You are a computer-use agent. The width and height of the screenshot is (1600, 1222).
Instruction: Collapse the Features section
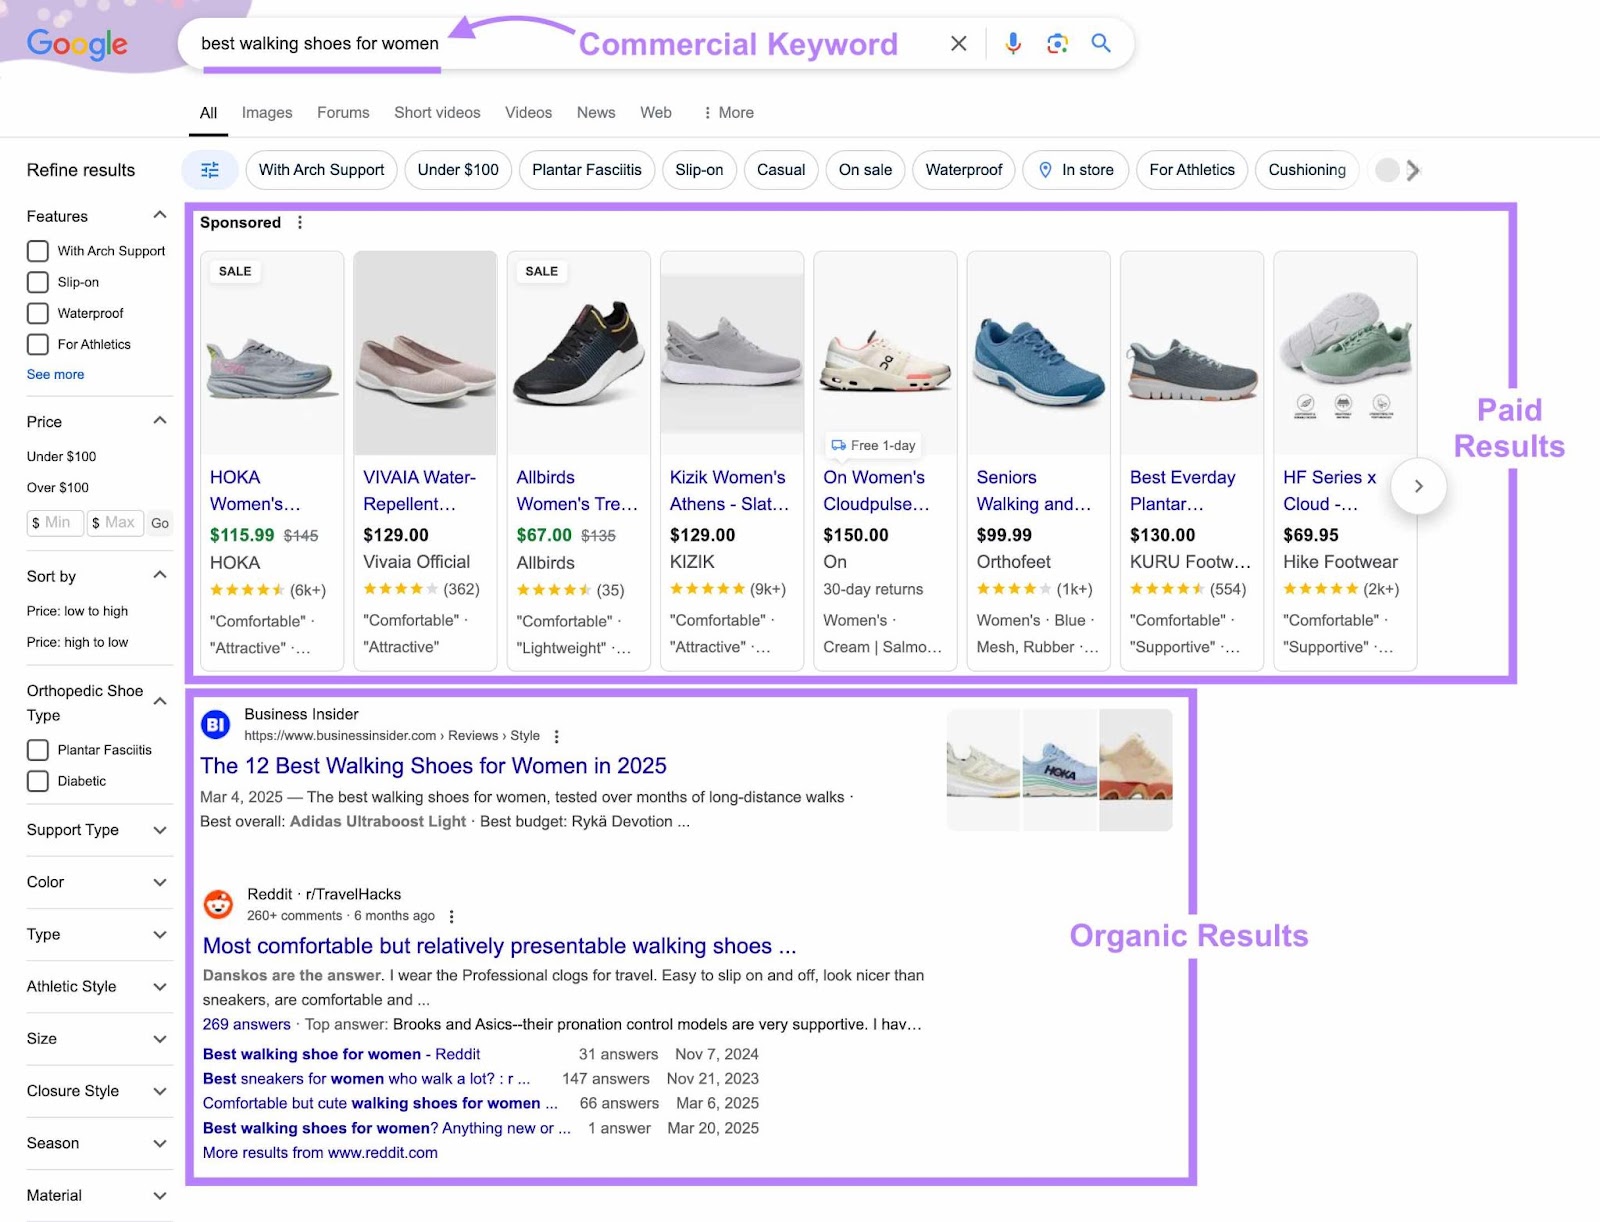[x=159, y=214]
